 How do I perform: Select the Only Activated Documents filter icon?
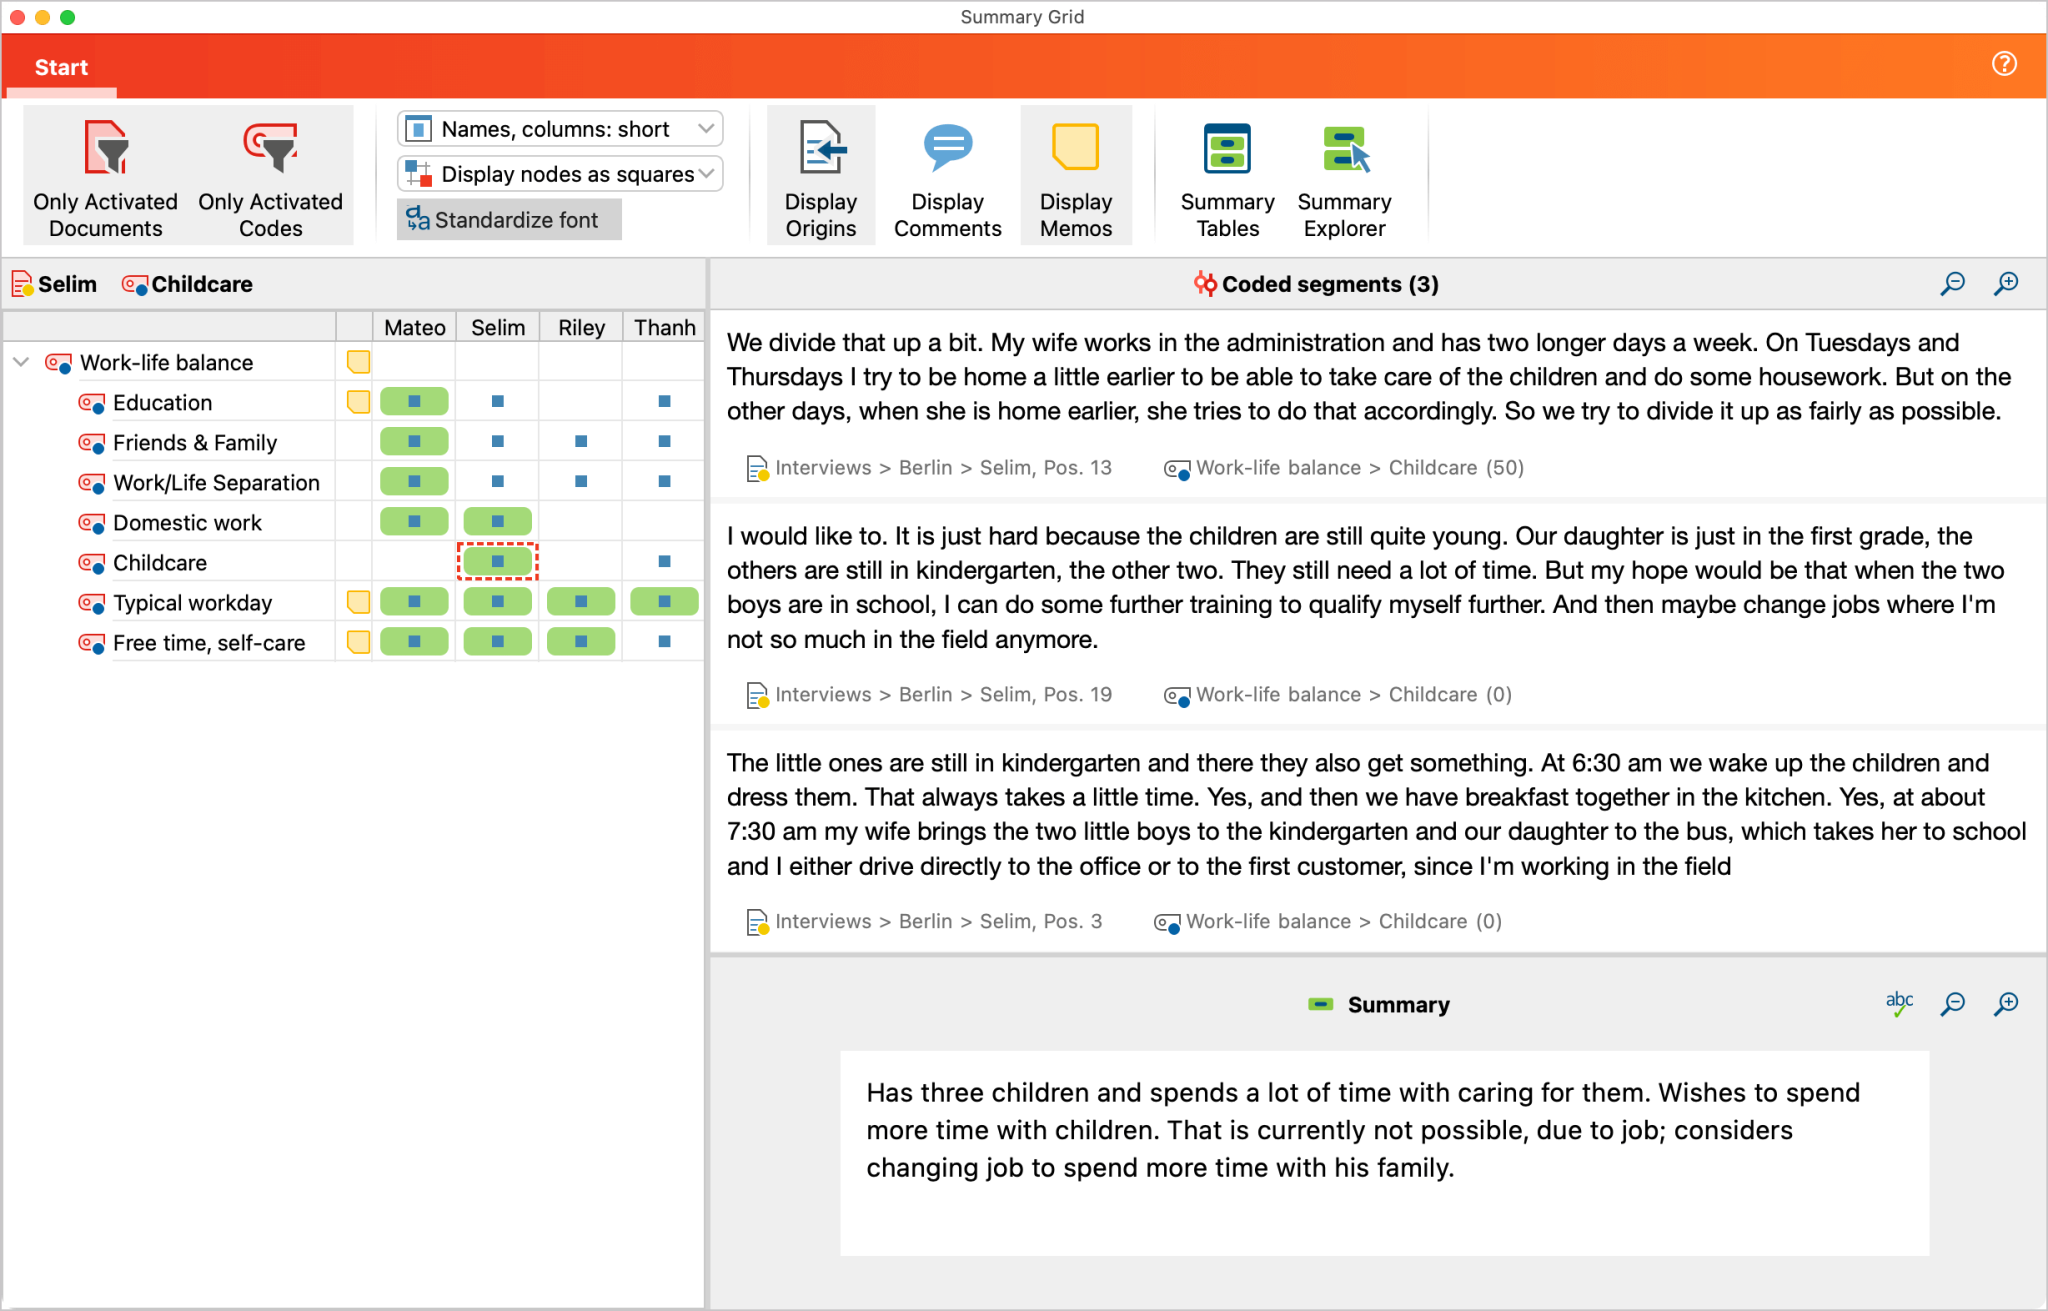[104, 175]
